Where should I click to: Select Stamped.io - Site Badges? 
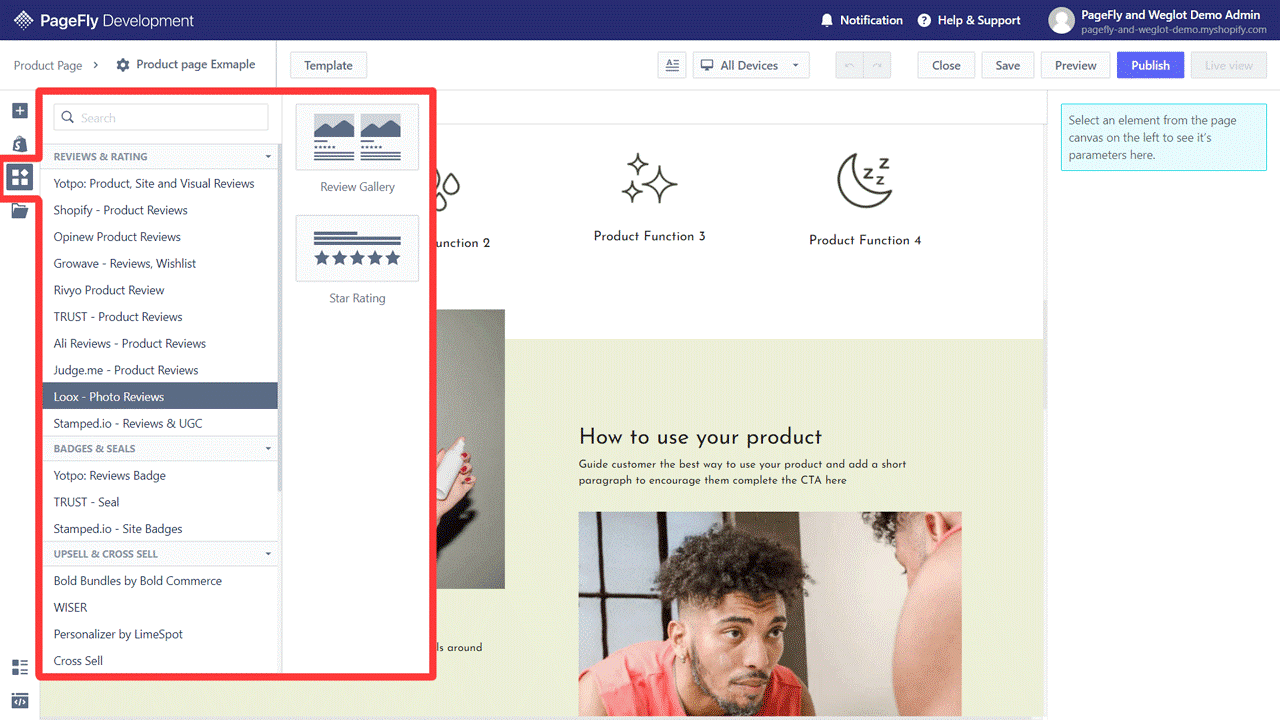coord(160,529)
